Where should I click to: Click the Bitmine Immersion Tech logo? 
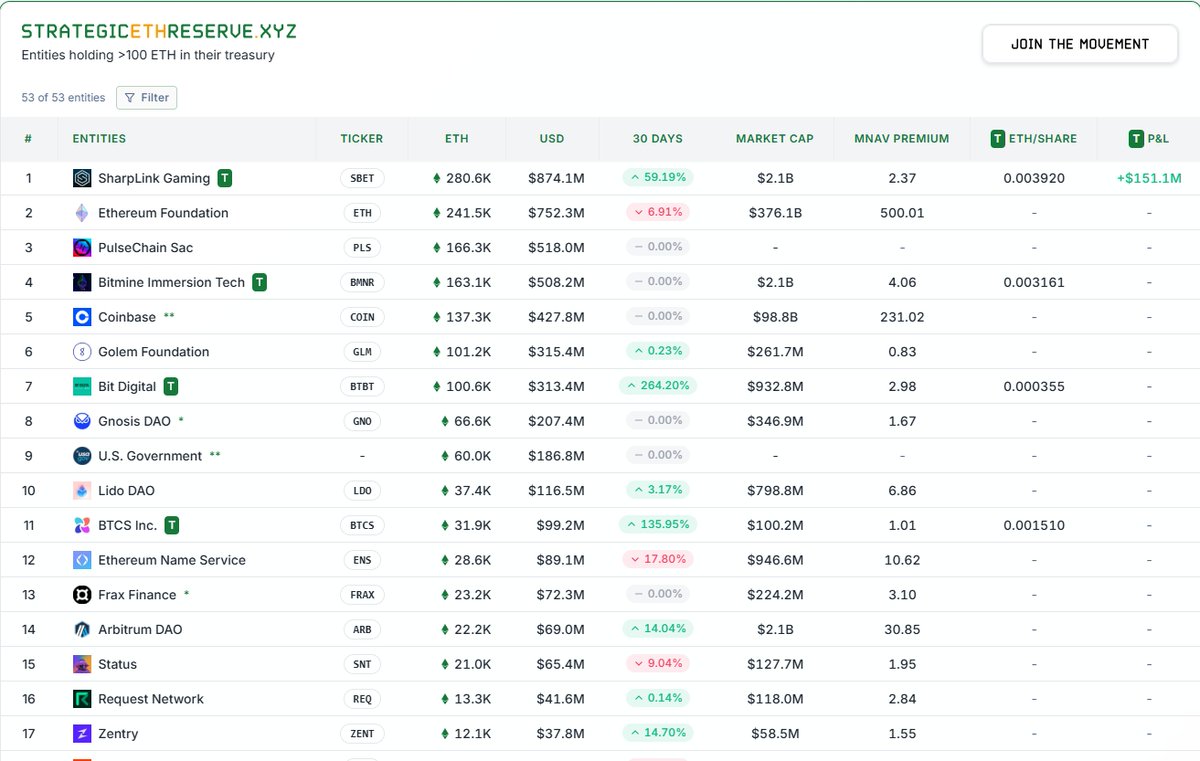click(82, 282)
